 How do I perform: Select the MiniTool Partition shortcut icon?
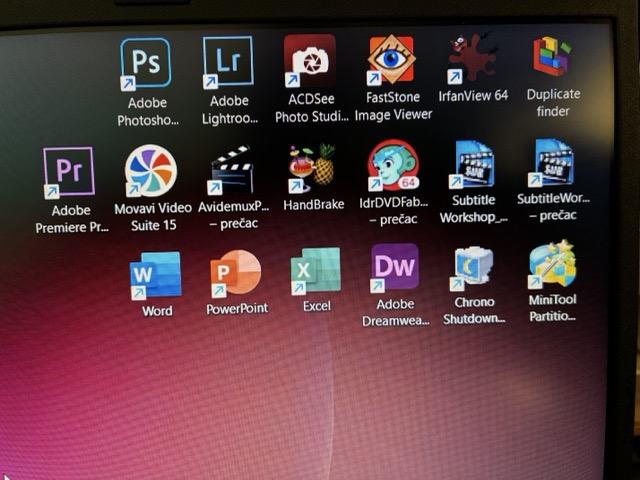tap(552, 264)
